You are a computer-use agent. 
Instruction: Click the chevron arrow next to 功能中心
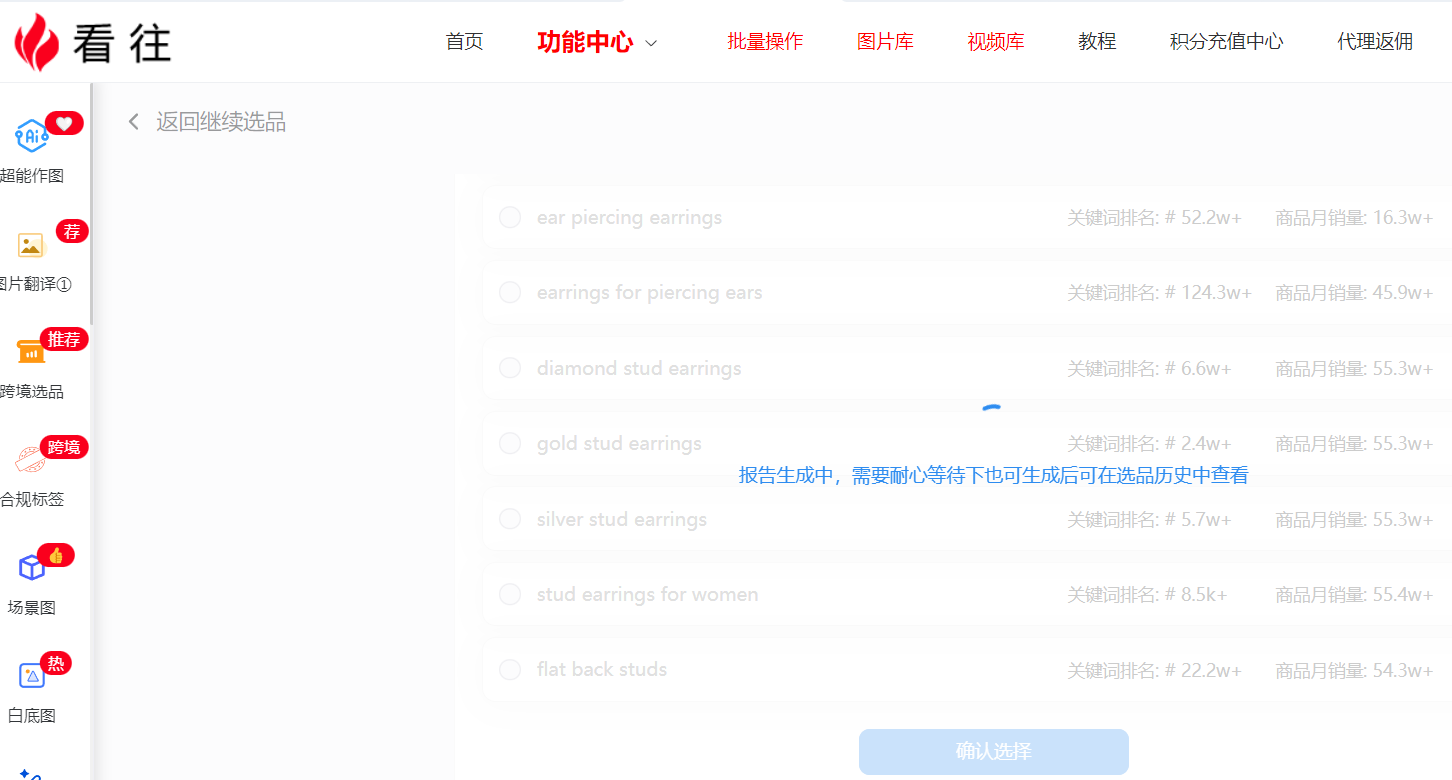[x=651, y=43]
